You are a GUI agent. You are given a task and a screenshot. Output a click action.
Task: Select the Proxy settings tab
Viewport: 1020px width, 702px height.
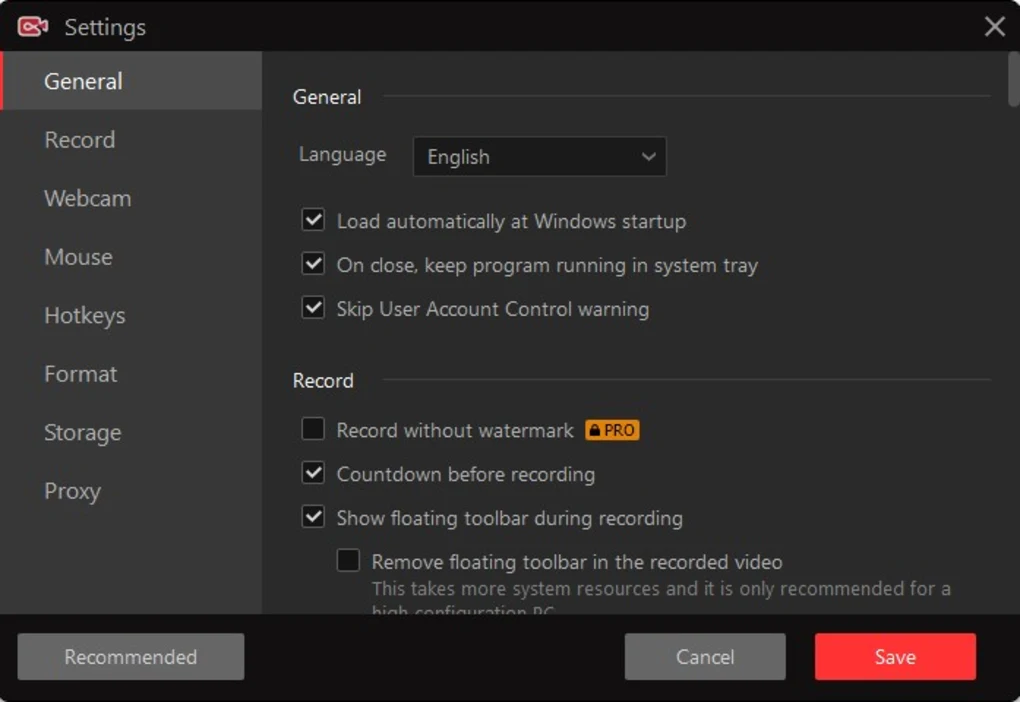(x=72, y=491)
